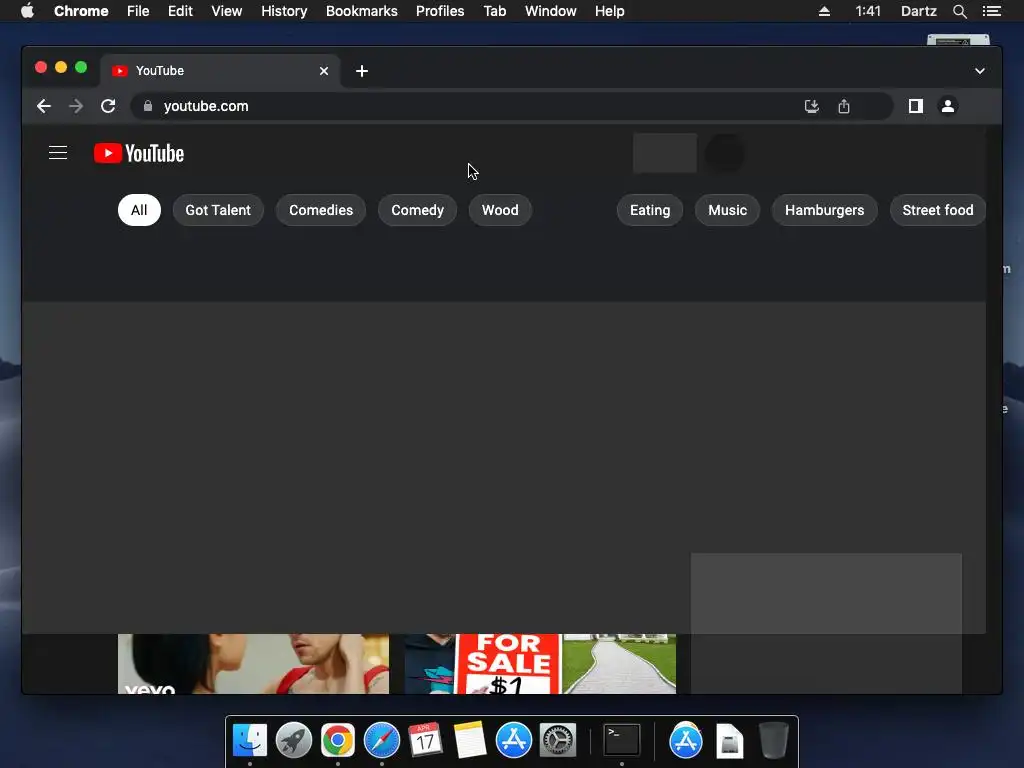The height and width of the screenshot is (768, 1024).
Task: Share this page using the share icon
Action: point(844,106)
